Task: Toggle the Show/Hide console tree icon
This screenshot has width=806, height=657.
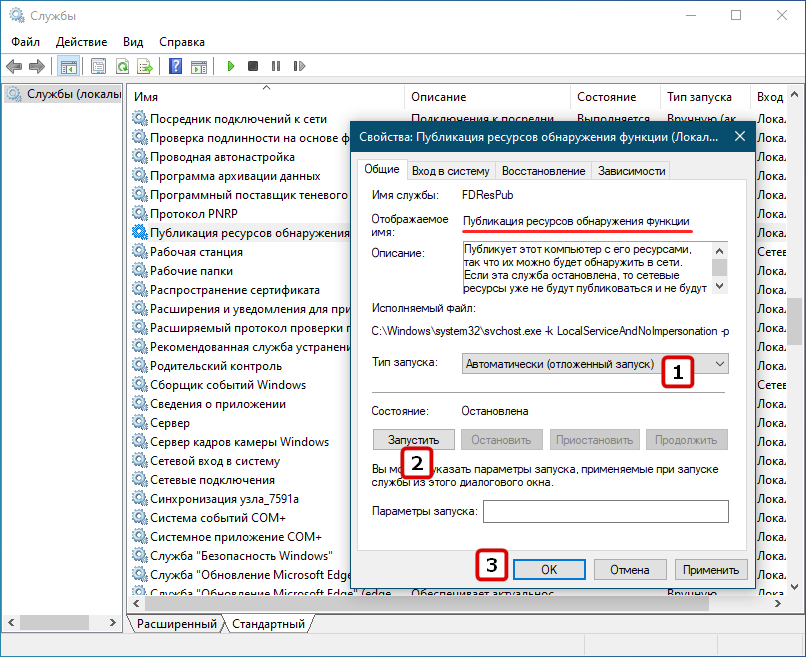Action: point(68,66)
